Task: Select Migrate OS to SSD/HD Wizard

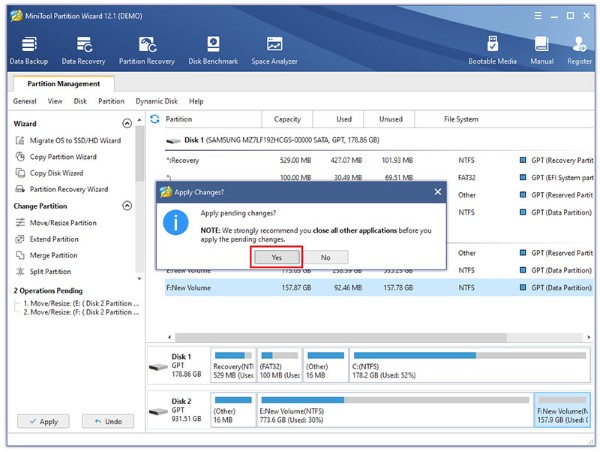Action: click(74, 141)
